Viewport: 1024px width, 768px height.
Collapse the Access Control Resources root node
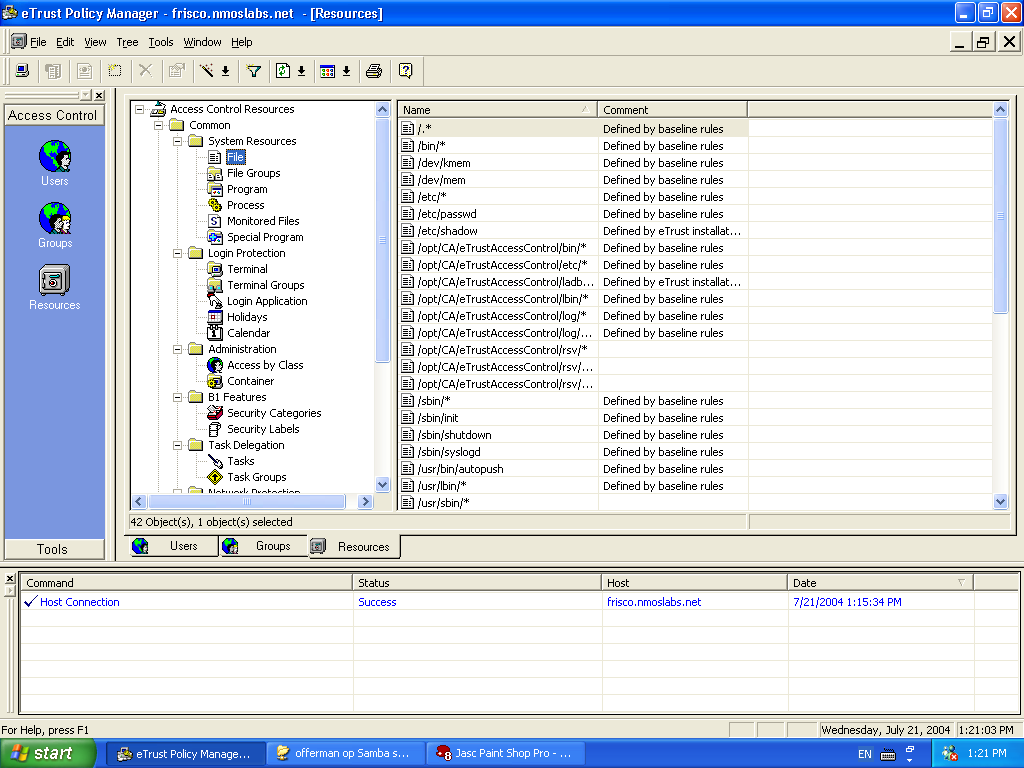tap(139, 109)
